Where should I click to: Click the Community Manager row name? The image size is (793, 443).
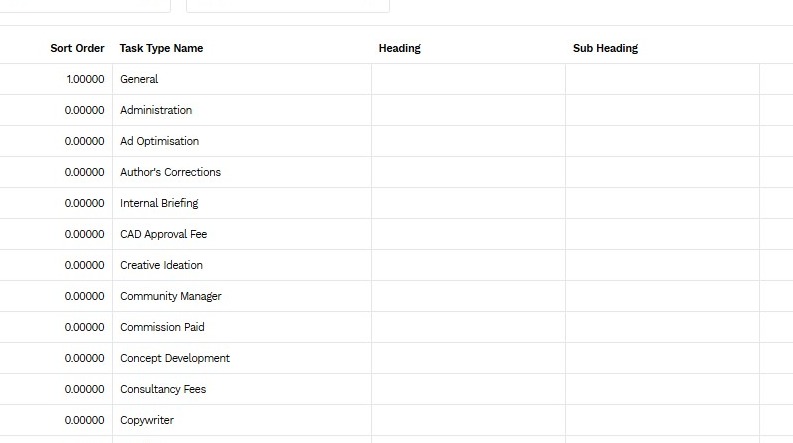click(170, 296)
